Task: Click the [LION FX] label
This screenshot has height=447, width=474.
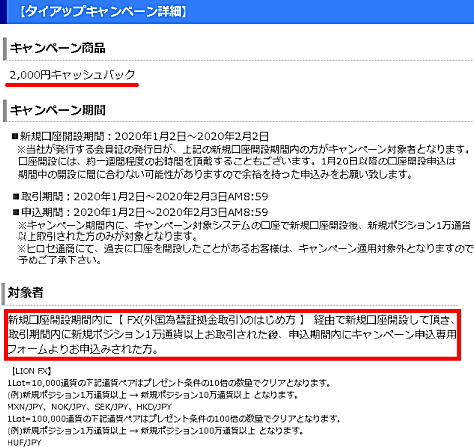Action: 31,371
